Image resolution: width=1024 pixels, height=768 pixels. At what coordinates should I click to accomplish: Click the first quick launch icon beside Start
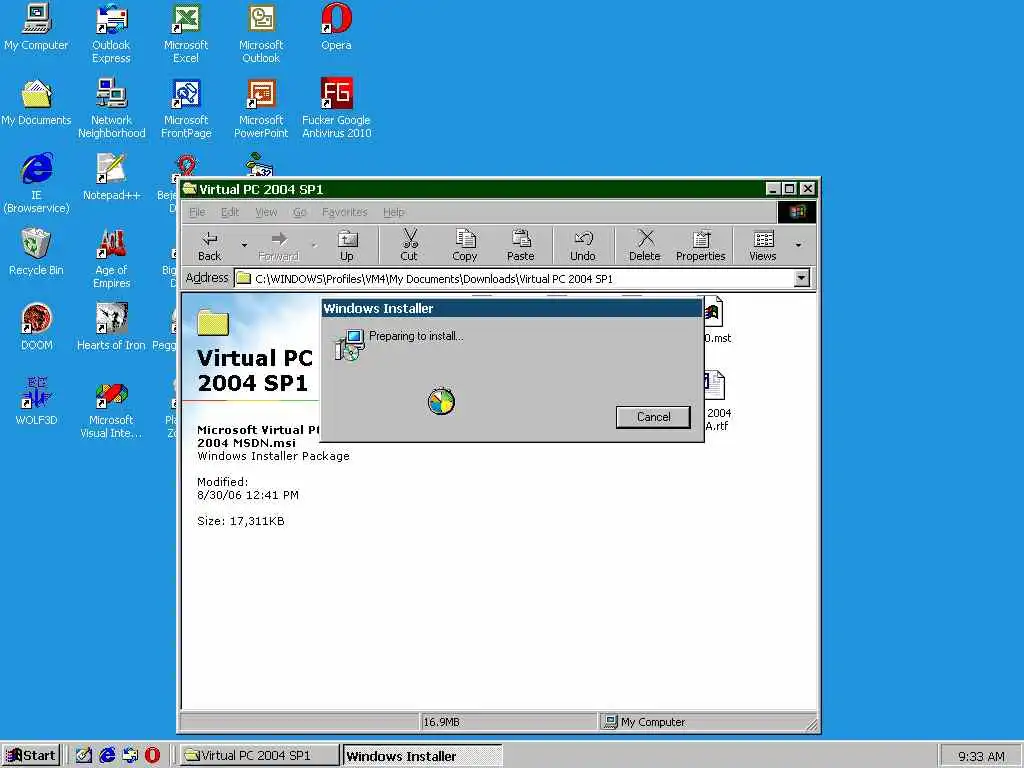point(84,756)
